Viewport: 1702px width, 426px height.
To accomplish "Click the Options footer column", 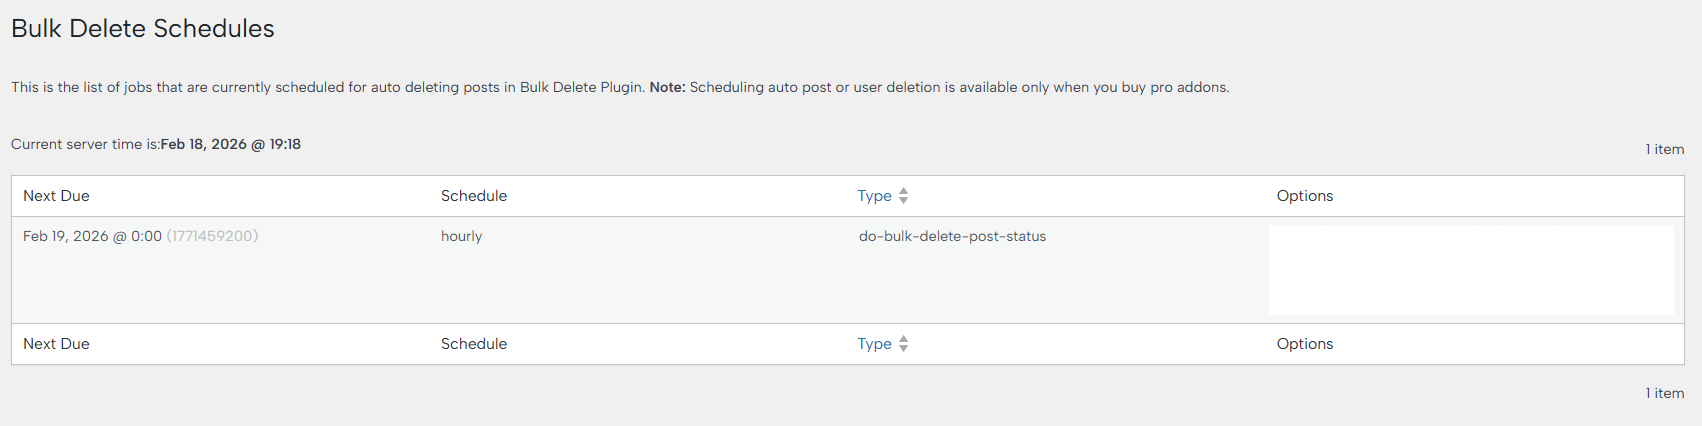I will point(1304,344).
